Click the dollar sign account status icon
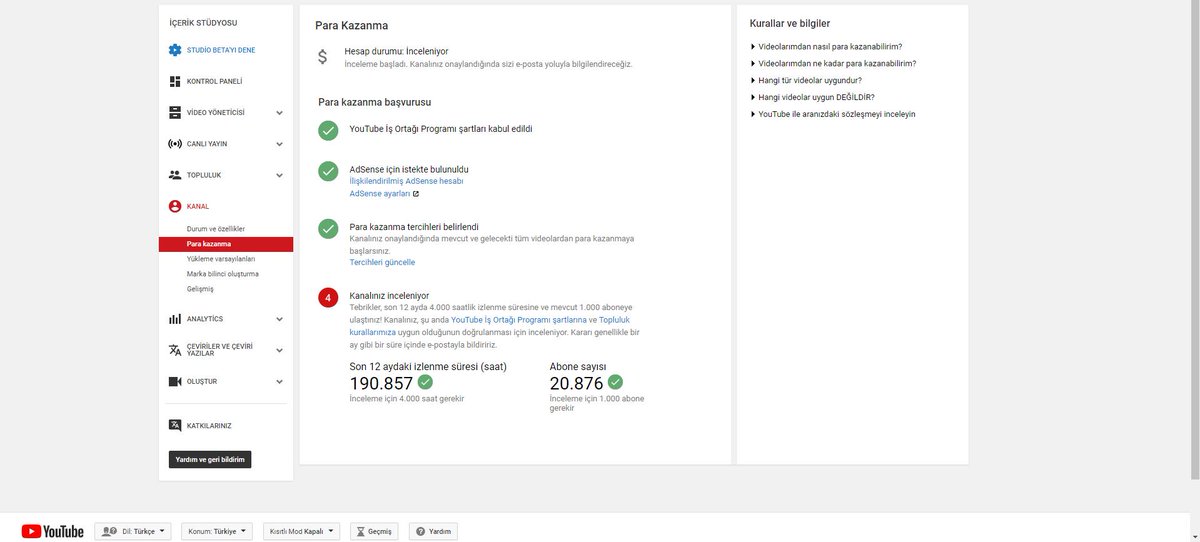Image resolution: width=1200 pixels, height=542 pixels. click(x=322, y=57)
